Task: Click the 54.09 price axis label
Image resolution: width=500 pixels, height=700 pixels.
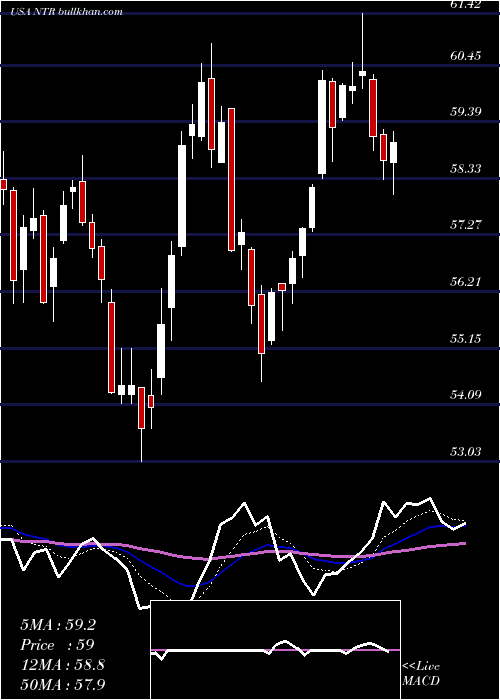Action: (x=466, y=395)
